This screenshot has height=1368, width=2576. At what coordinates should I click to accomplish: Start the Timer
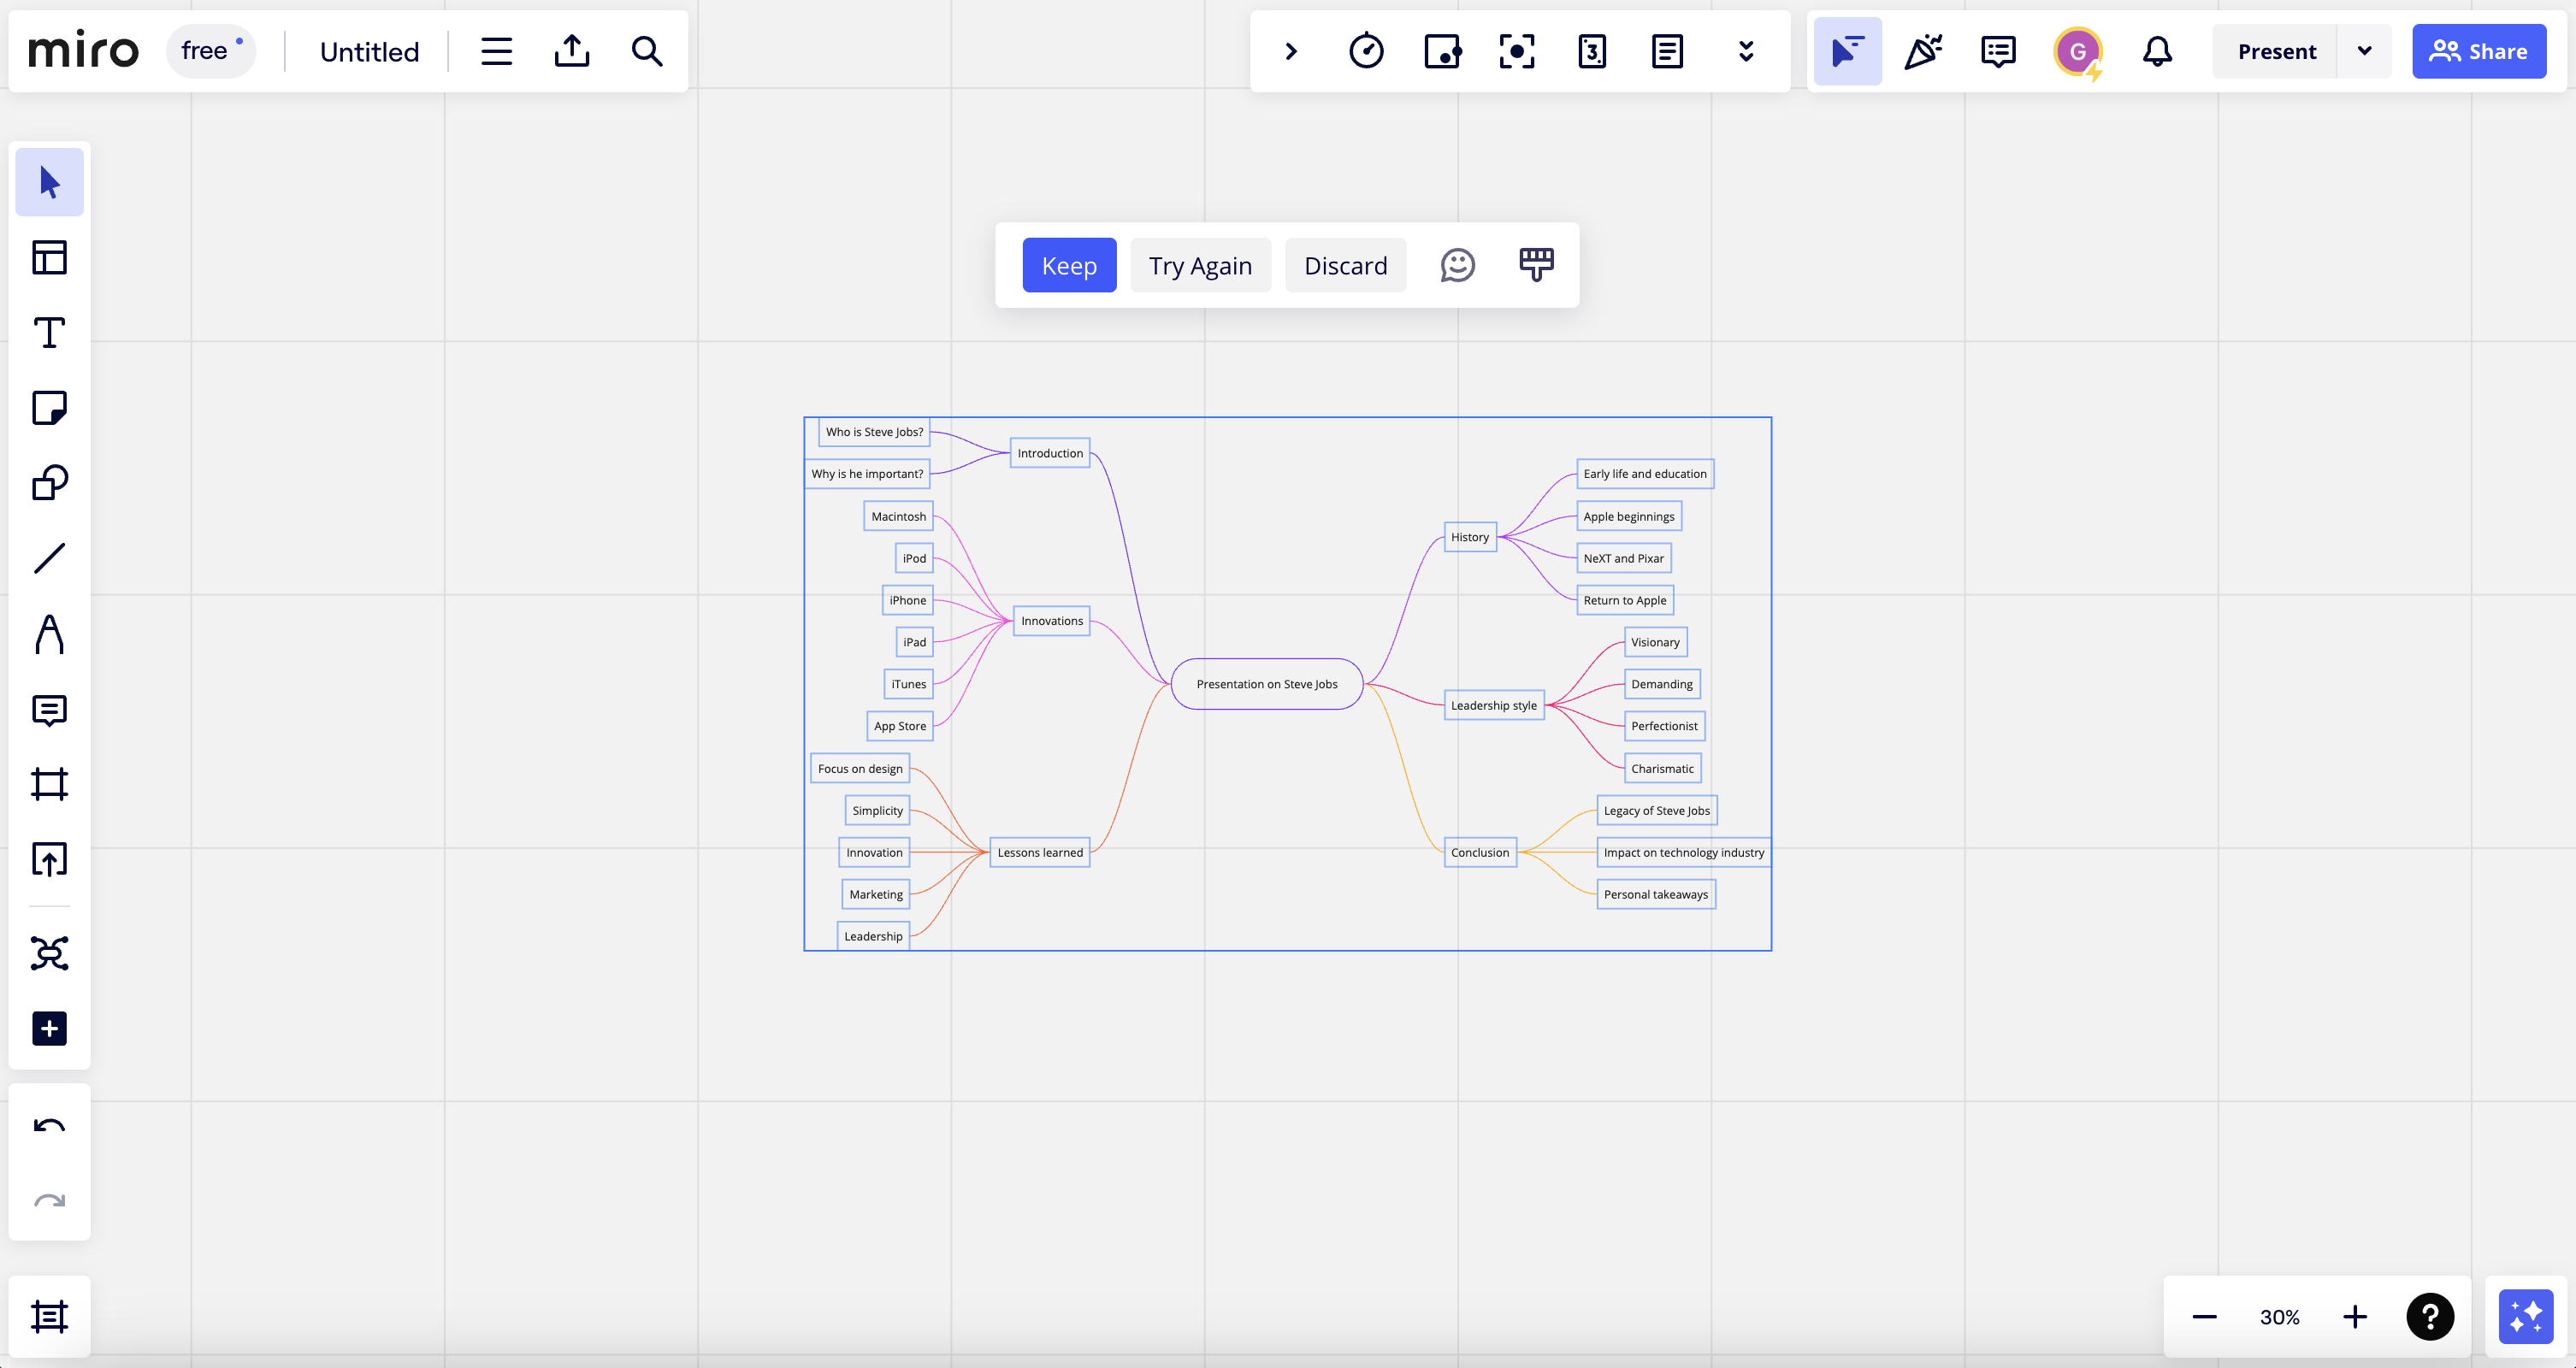point(1366,51)
